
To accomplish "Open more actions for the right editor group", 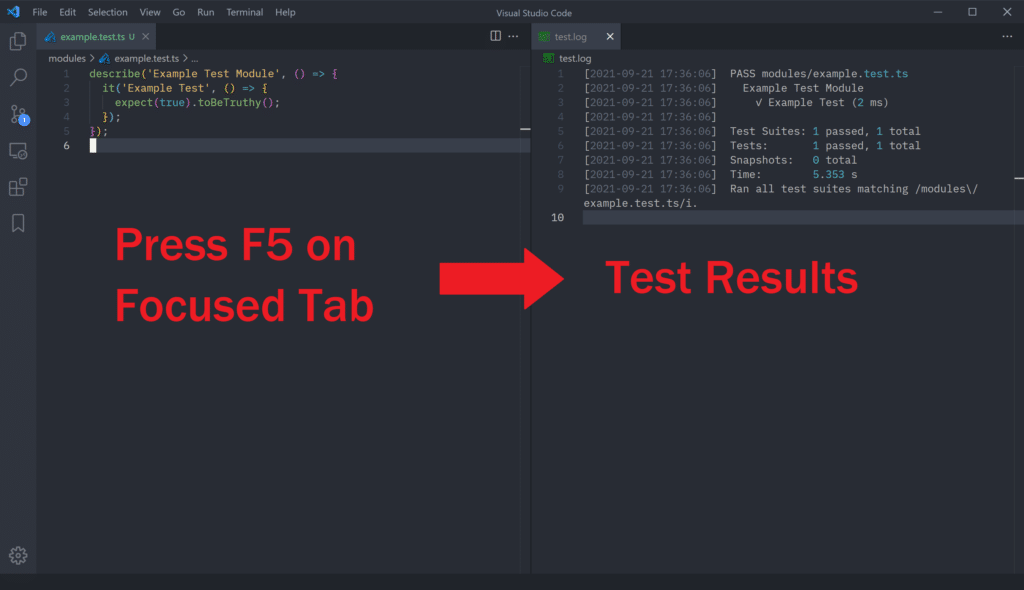I will click(1007, 35).
